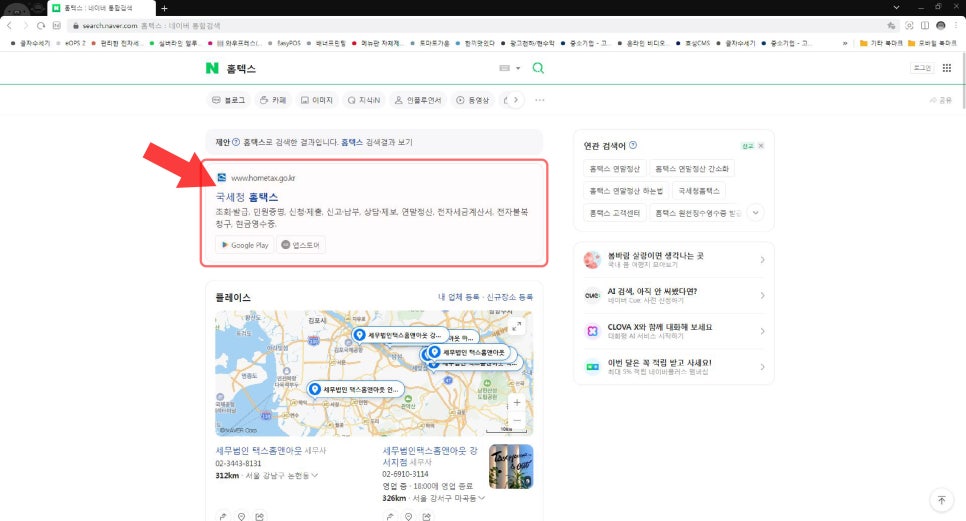Open the 국세청 홈택스 result title
Screen dimensions: 966x521
coord(246,197)
